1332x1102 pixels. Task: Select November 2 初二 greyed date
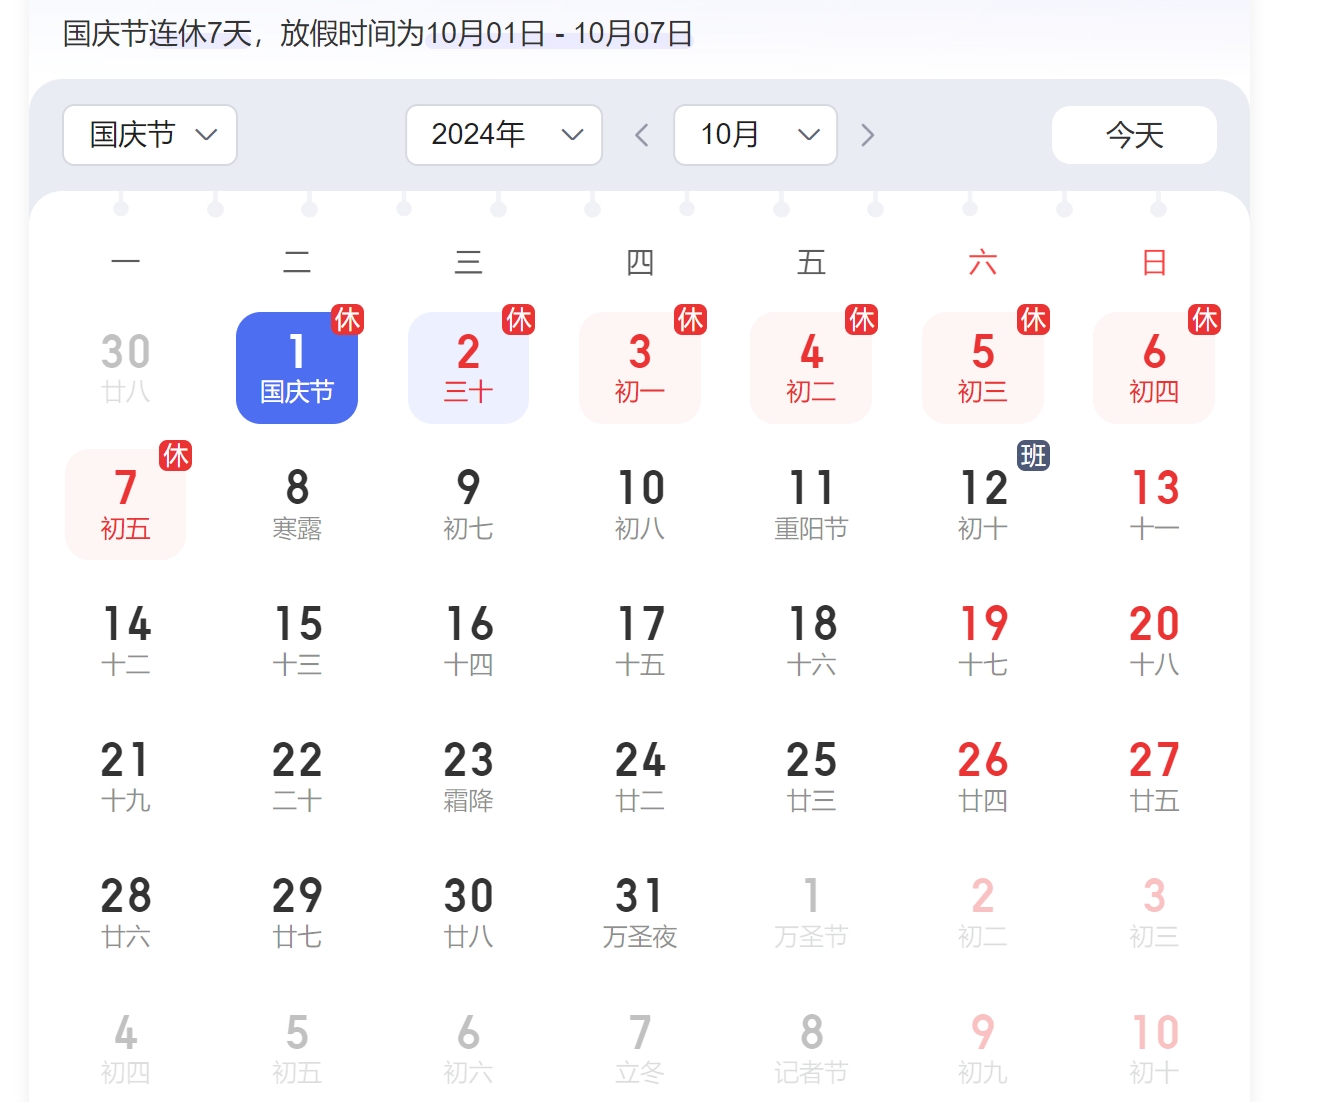click(983, 912)
